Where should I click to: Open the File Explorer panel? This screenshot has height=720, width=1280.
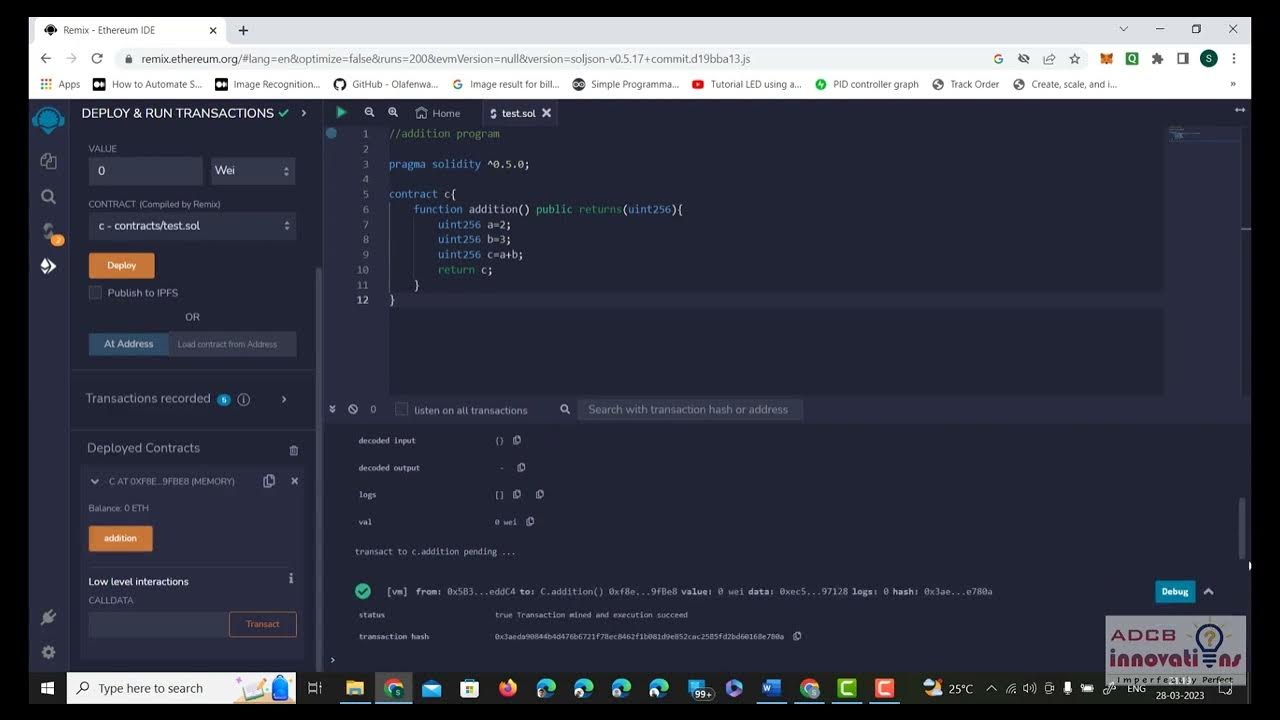tap(48, 160)
